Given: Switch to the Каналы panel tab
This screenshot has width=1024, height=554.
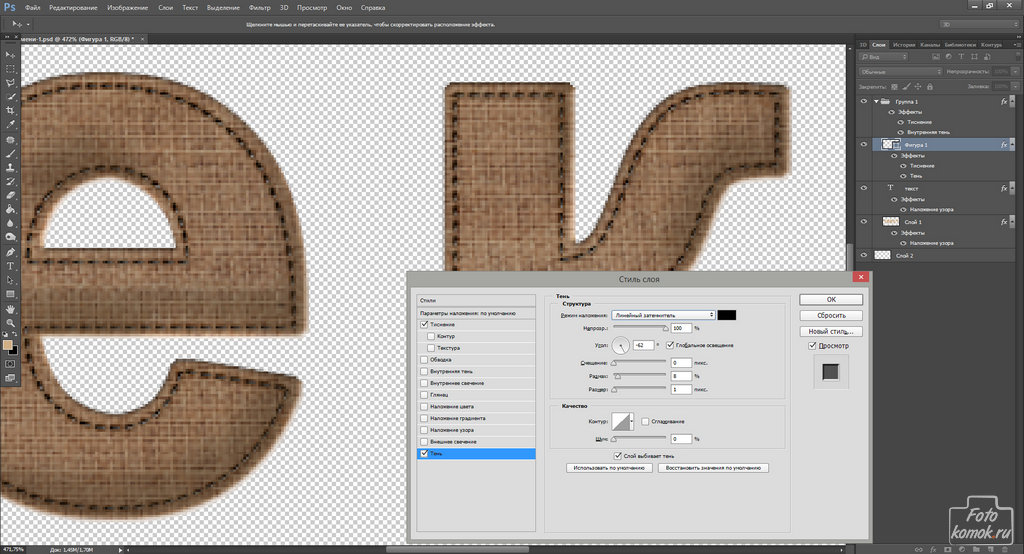Looking at the screenshot, I should 930,45.
